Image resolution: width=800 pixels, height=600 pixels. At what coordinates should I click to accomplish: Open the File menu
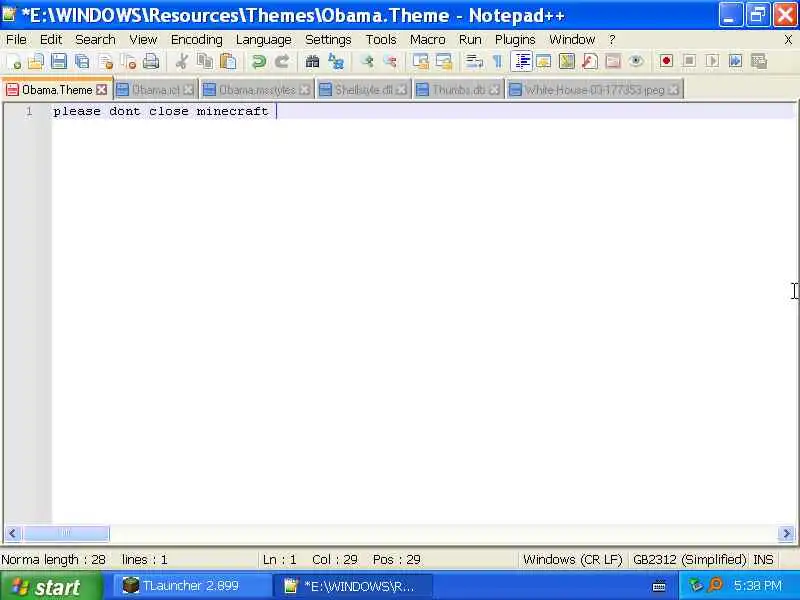(x=16, y=39)
